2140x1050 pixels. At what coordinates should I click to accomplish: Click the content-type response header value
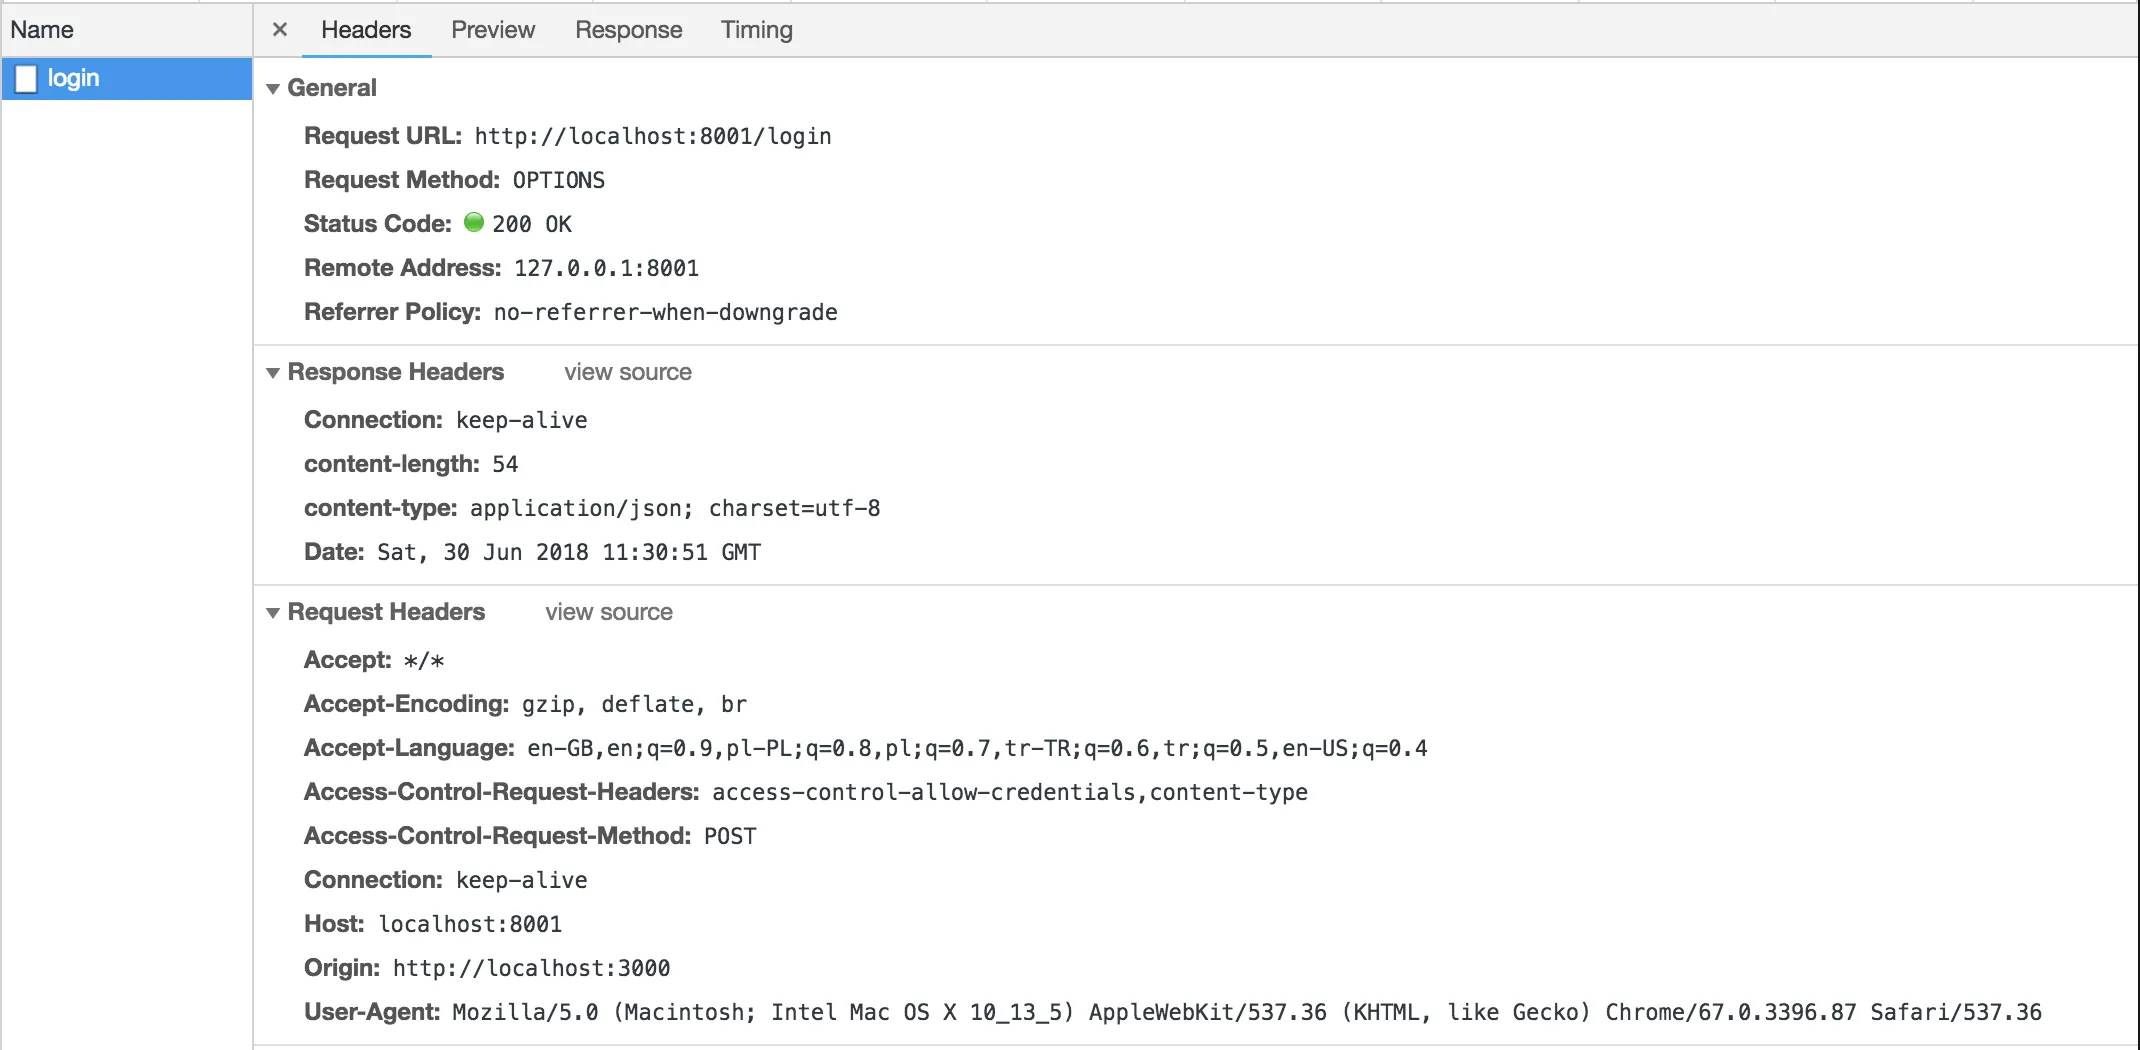pos(675,508)
